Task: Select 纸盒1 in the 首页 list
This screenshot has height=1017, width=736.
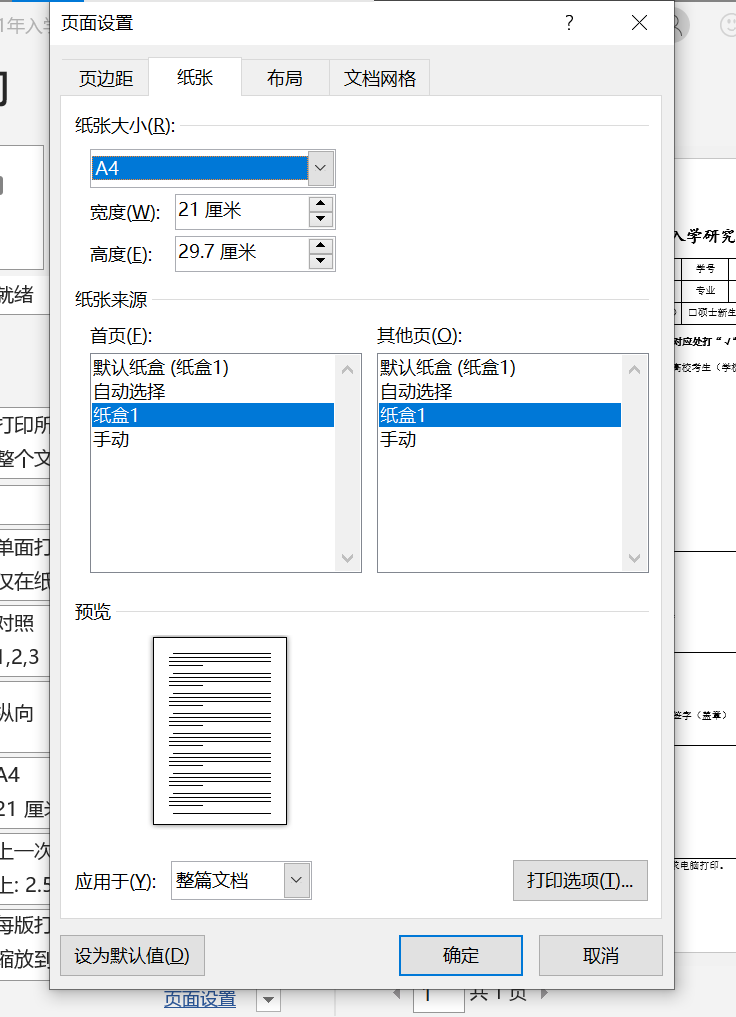Action: (x=213, y=415)
